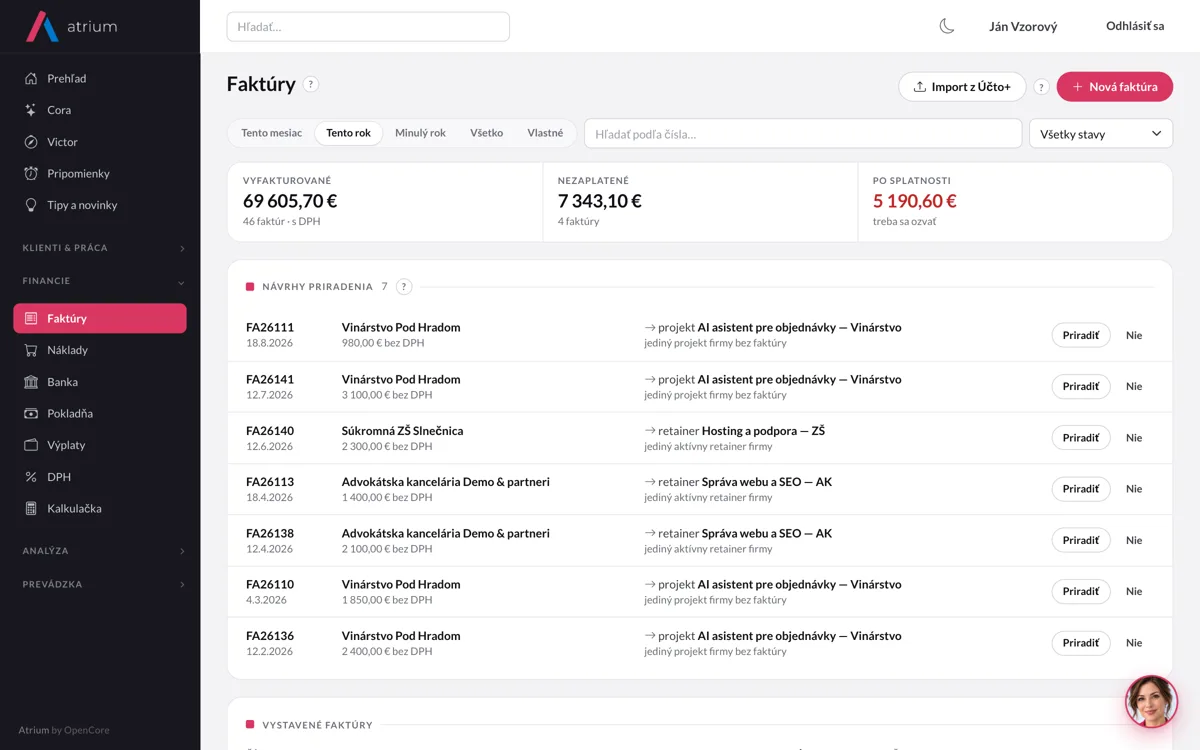Click Import z Účto+ button
The image size is (1200, 750).
[x=962, y=87]
